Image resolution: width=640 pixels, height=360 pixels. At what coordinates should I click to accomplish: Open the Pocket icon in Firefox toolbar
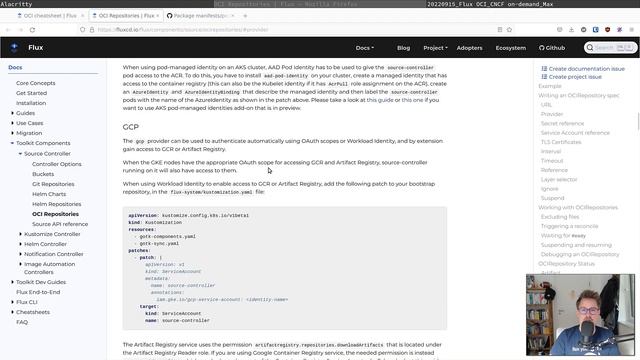(560, 30)
